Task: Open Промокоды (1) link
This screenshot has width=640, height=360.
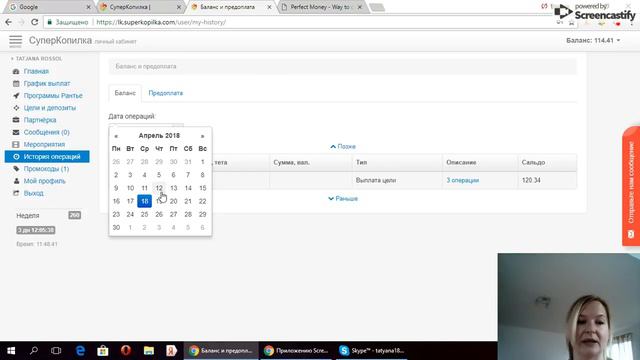Action: click(46, 169)
